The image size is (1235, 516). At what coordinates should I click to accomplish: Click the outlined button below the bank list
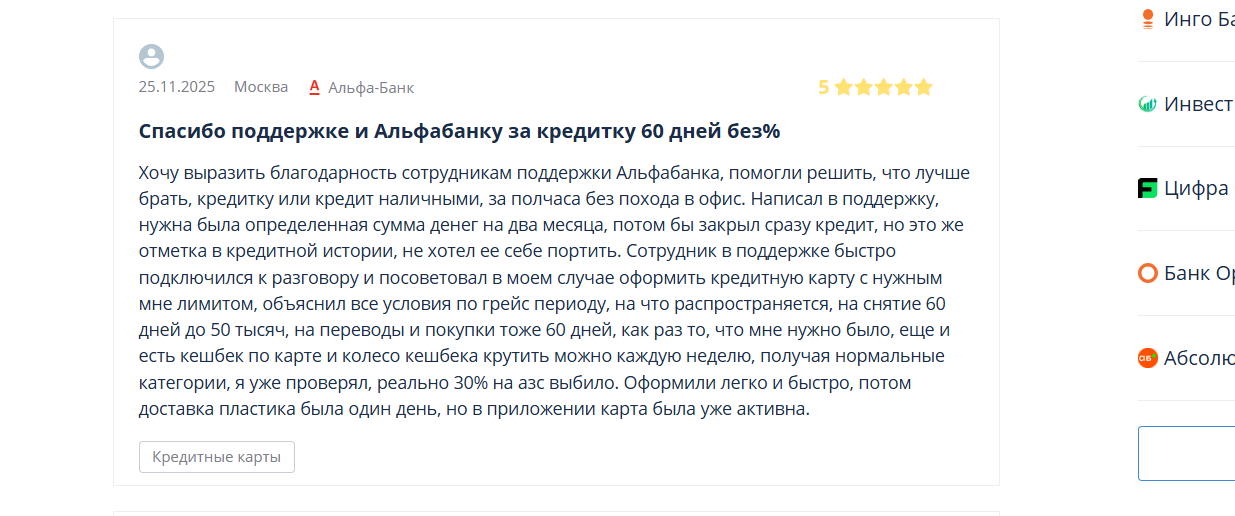coord(1187,454)
